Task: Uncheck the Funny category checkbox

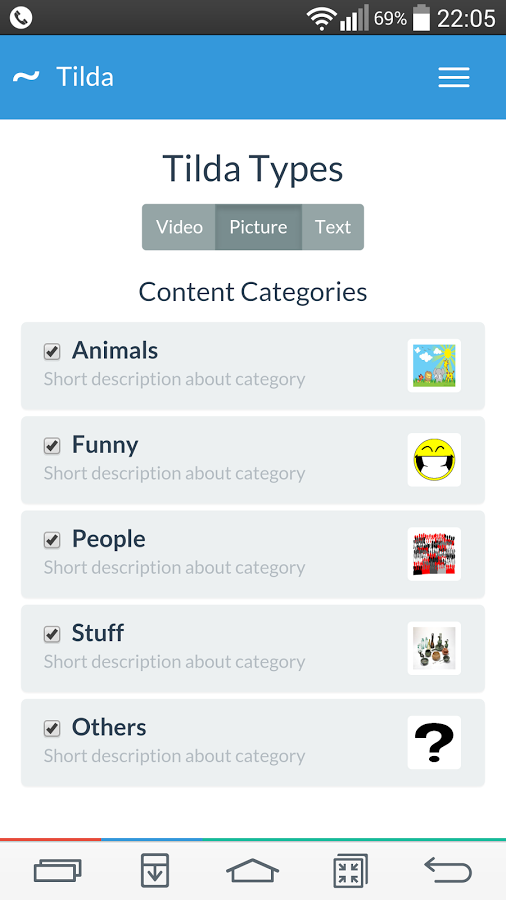Action: click(x=52, y=445)
